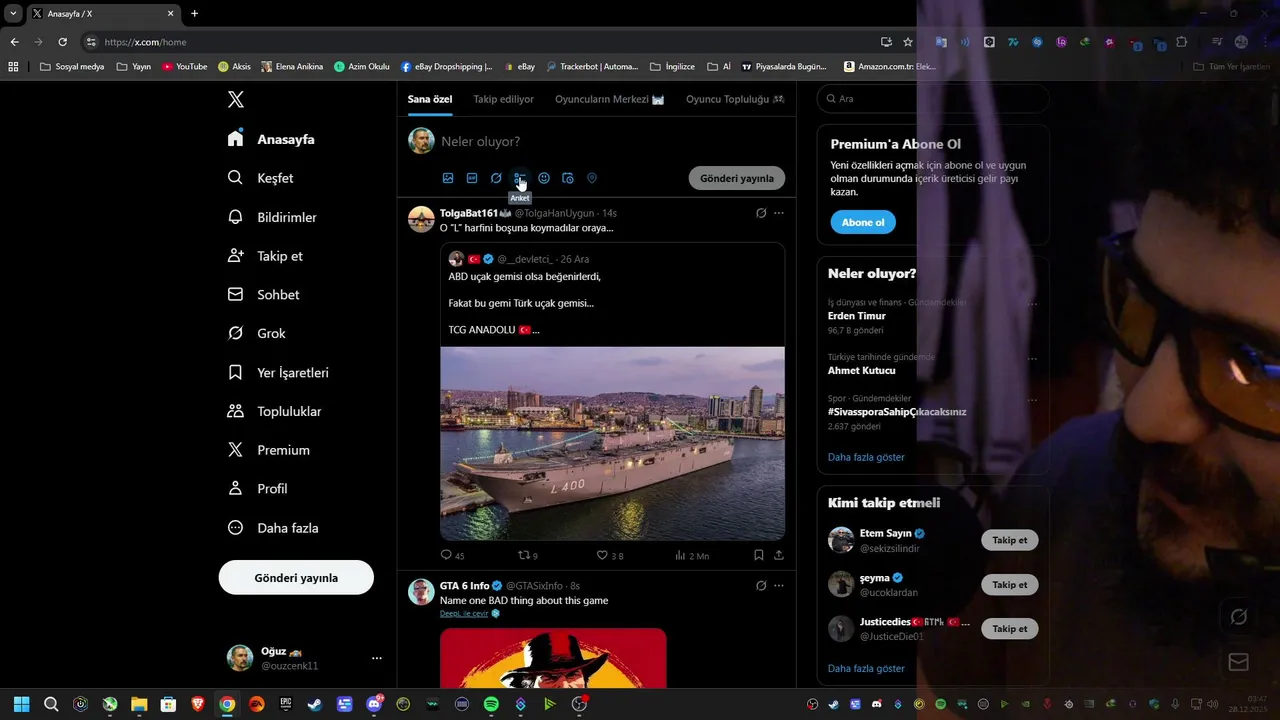Image resolution: width=1280 pixels, height=720 pixels.
Task: Open the Oyuncu Topluluğu tab
Action: click(x=735, y=99)
